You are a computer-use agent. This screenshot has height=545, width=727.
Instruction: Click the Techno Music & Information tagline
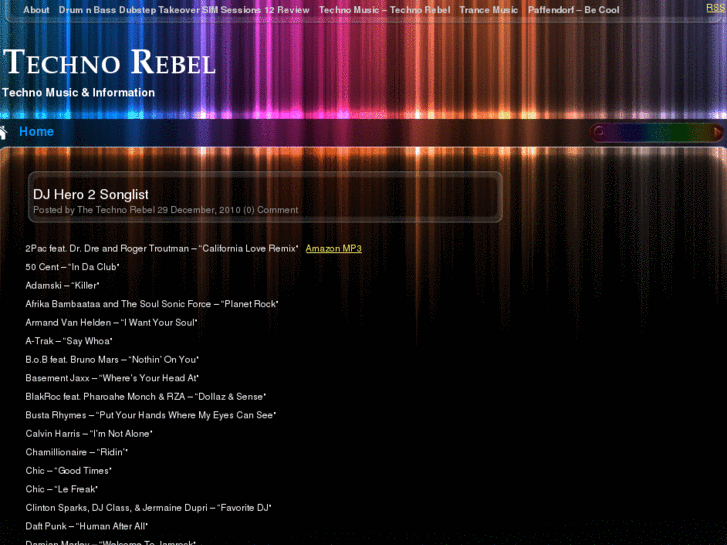(x=78, y=93)
